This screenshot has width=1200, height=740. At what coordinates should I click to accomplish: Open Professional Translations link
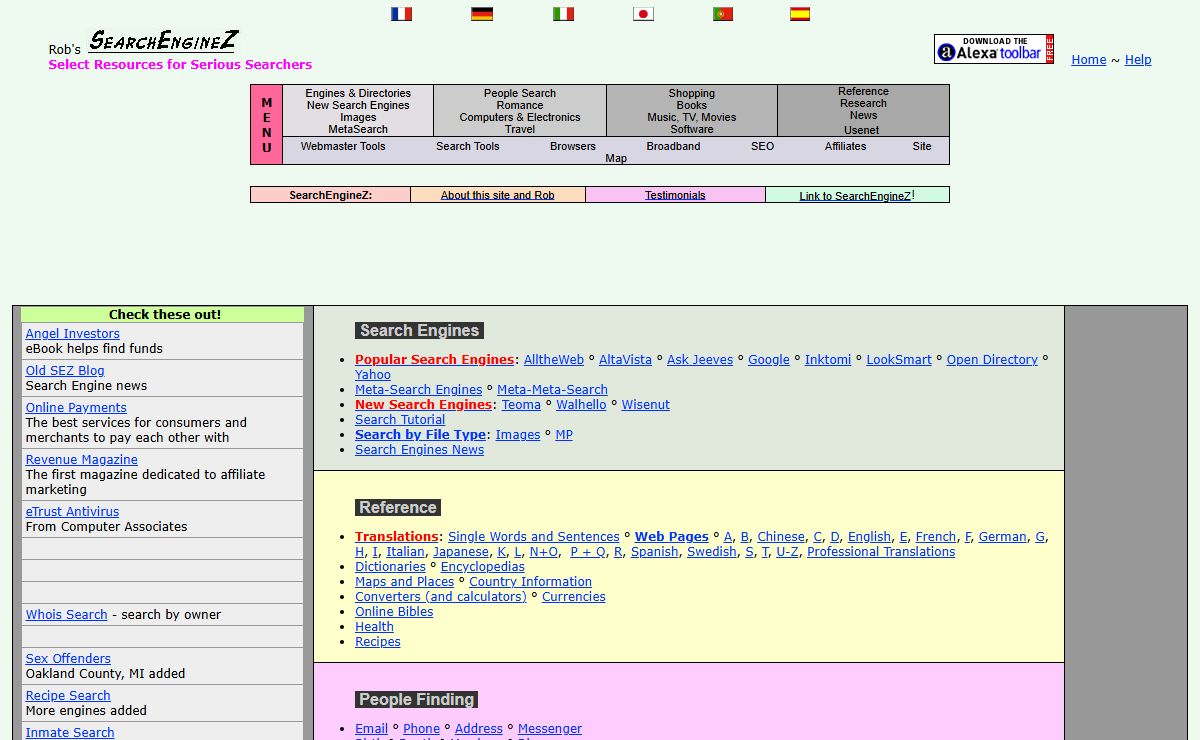tap(881, 552)
